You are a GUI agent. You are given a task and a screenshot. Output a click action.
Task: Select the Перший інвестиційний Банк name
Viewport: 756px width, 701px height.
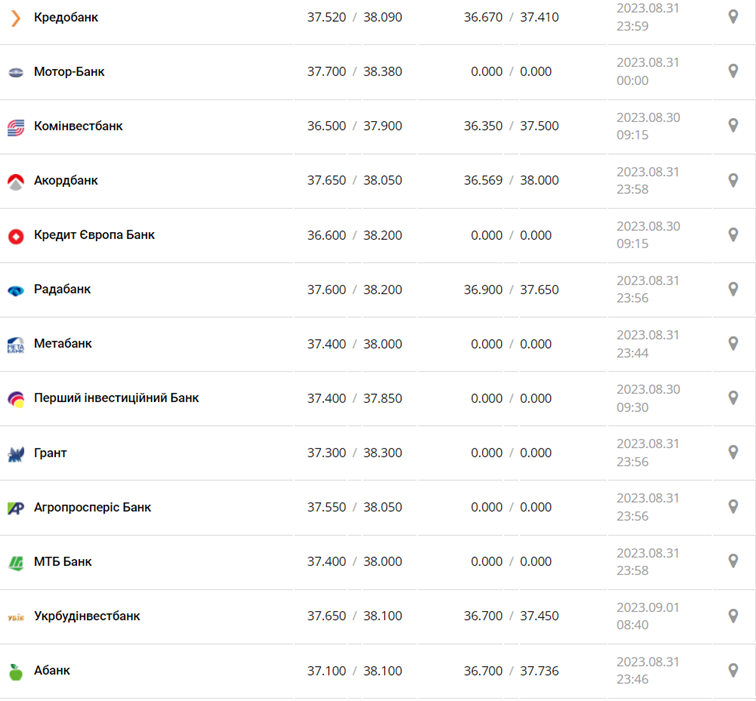(116, 398)
